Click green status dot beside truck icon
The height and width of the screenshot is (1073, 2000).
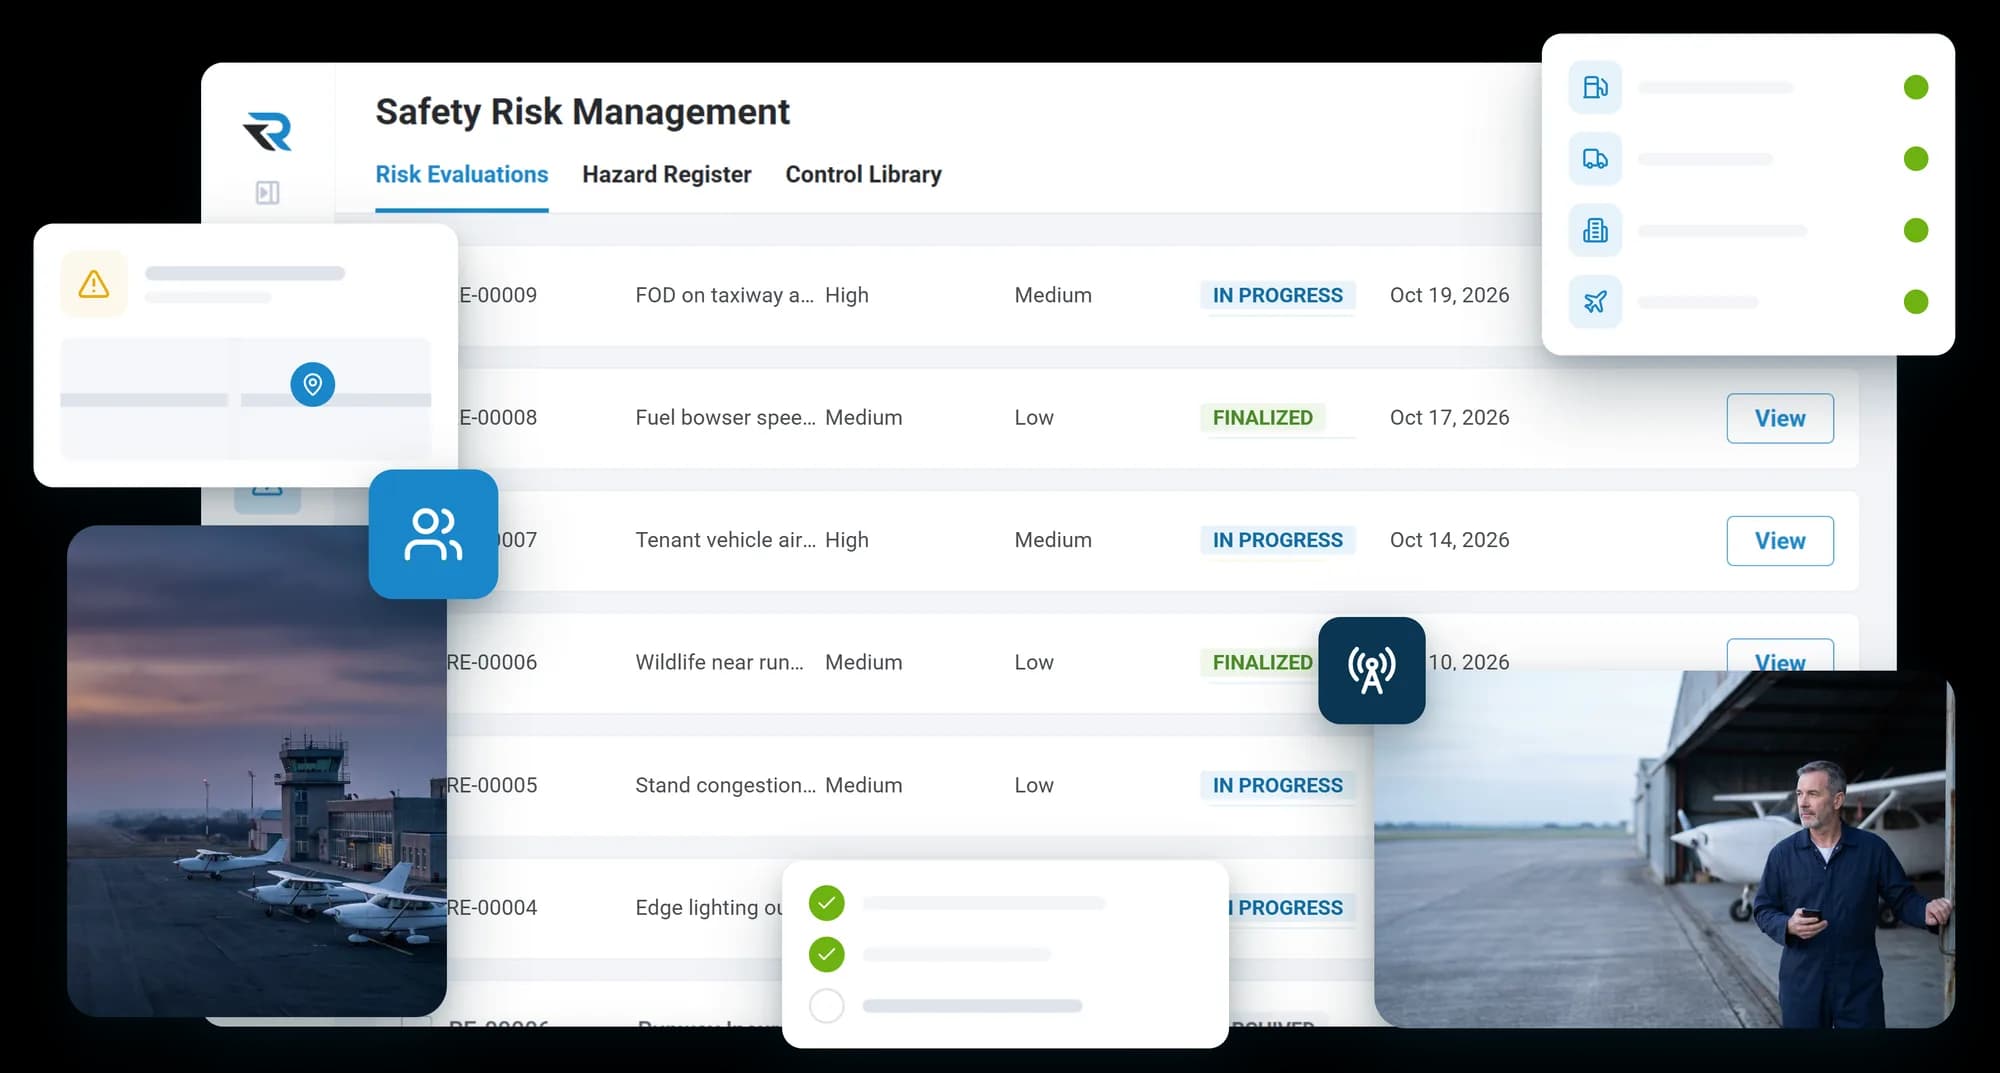tap(1916, 159)
